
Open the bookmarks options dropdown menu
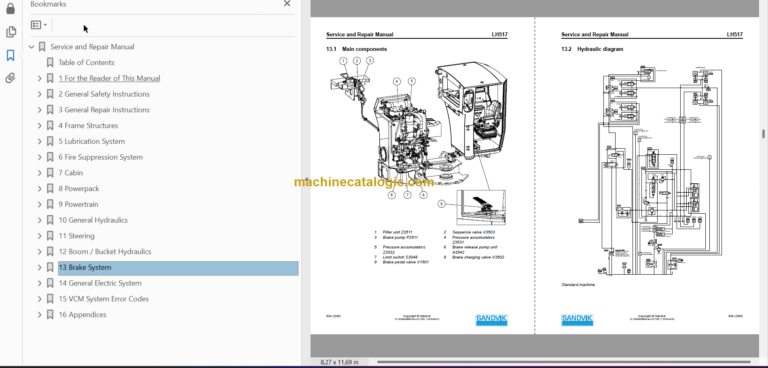39,25
